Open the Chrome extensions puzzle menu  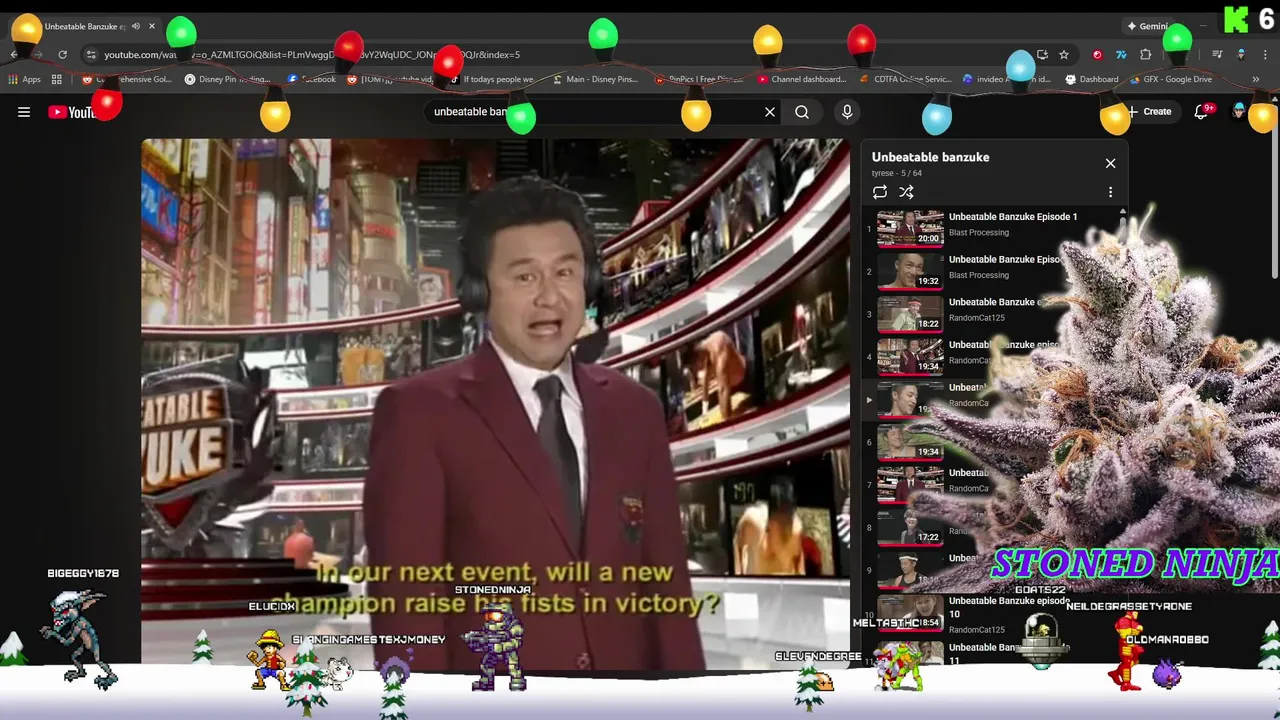(x=1146, y=55)
